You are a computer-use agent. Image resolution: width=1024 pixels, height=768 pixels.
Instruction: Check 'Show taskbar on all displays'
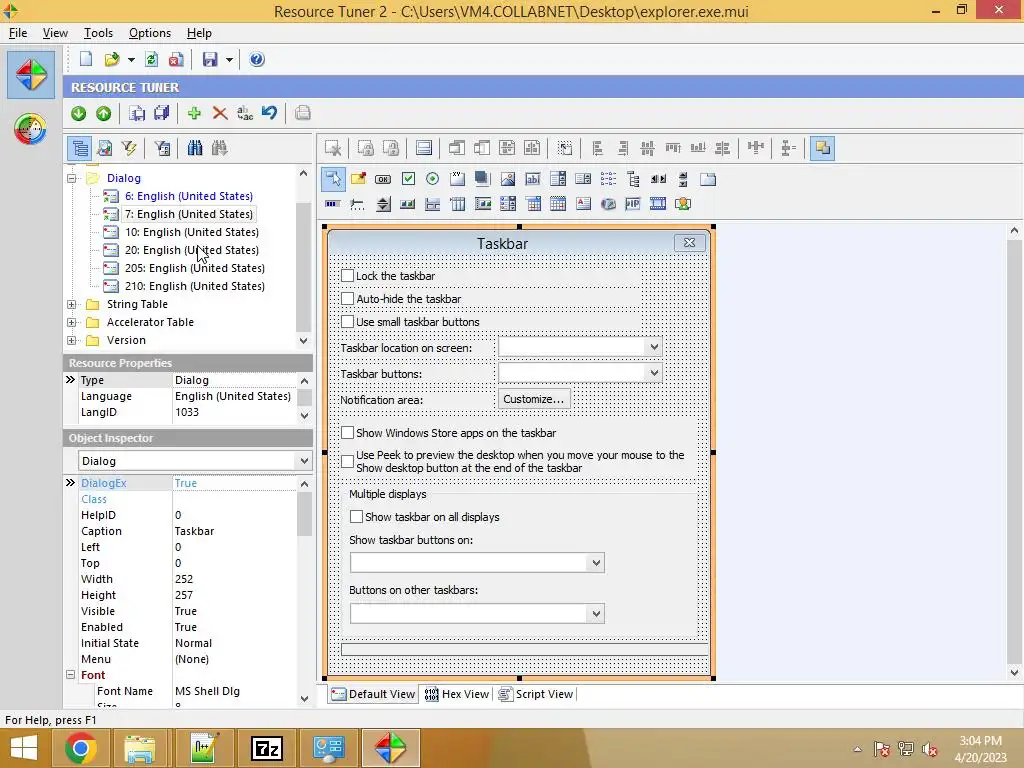tap(357, 517)
